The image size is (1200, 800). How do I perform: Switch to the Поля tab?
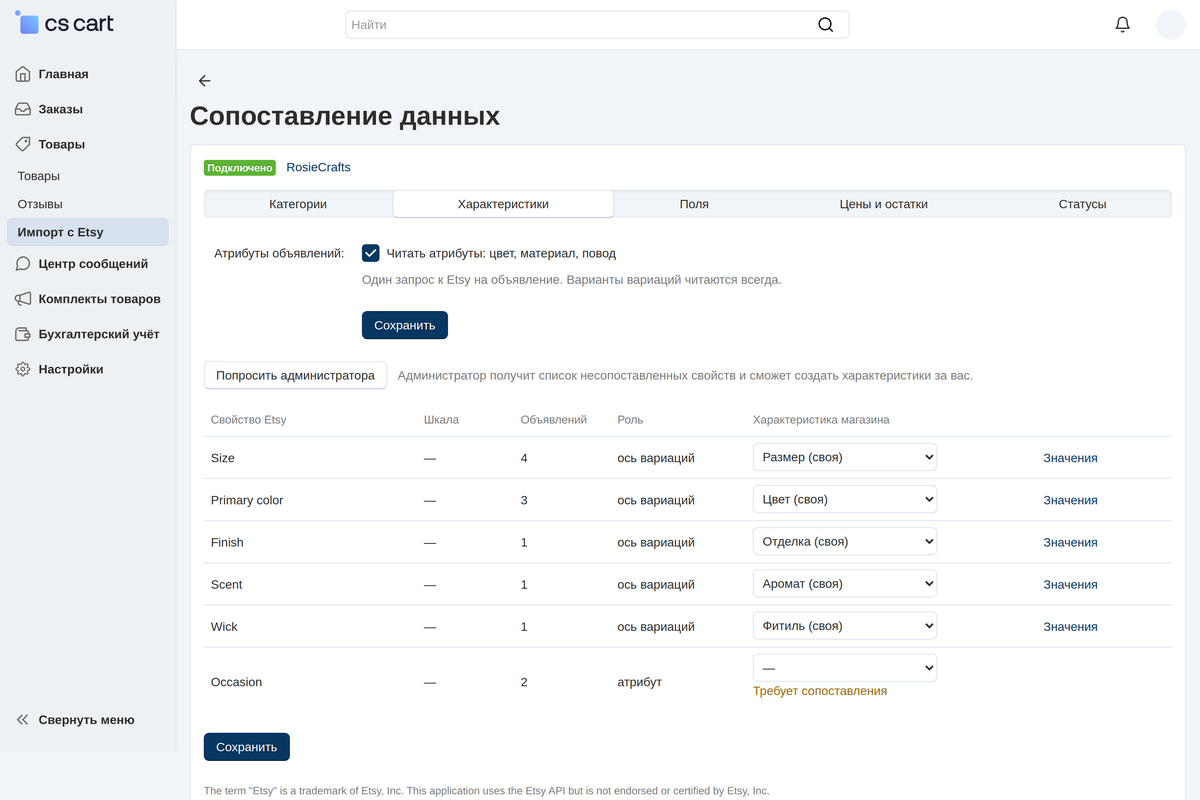click(694, 204)
